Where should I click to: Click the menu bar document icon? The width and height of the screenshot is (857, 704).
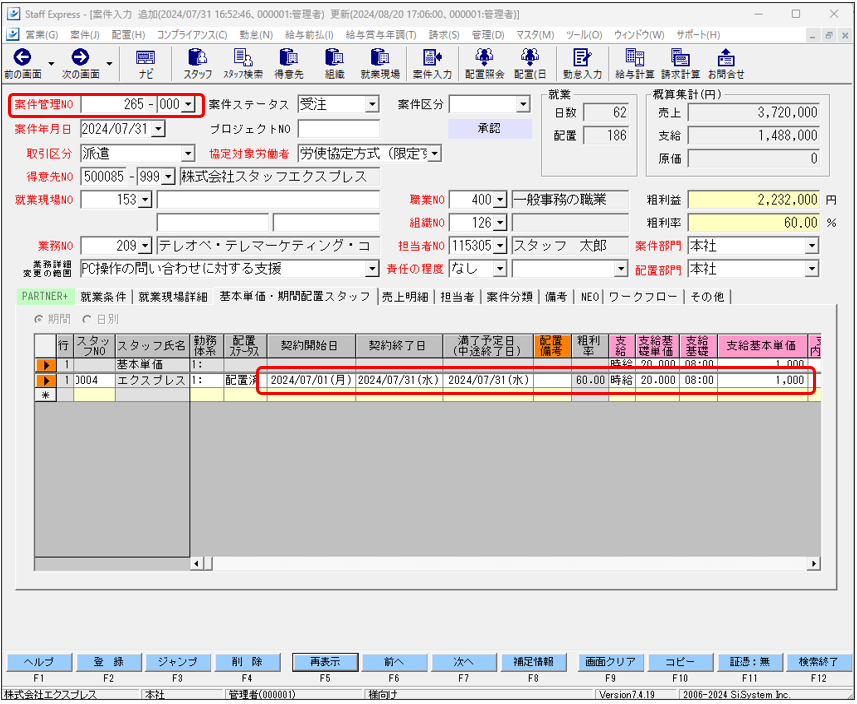click(13, 34)
